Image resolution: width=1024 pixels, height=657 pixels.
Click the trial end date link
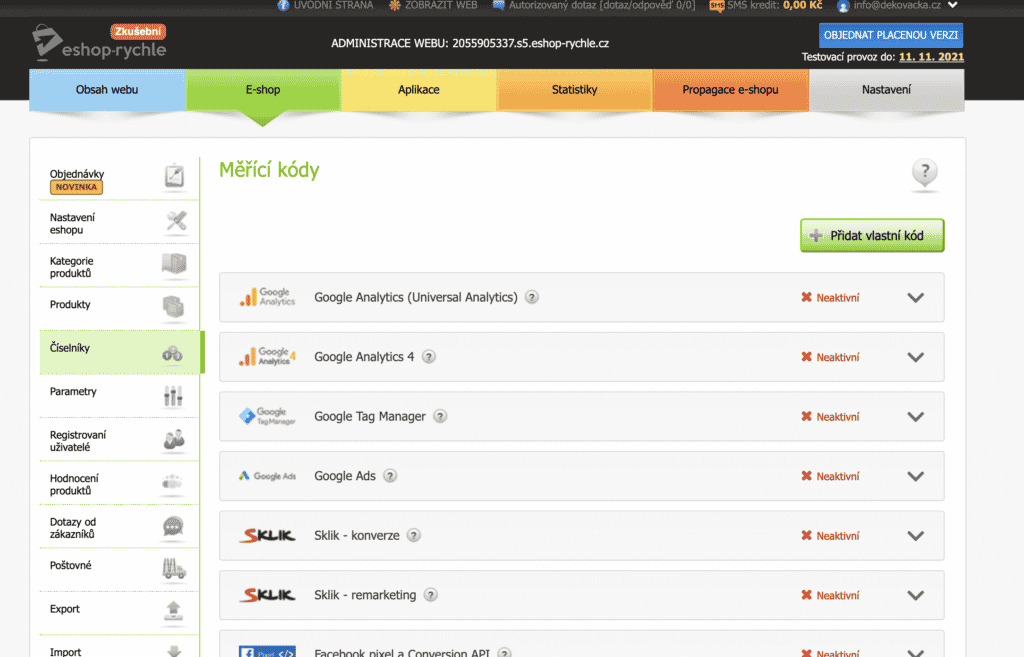tap(931, 57)
